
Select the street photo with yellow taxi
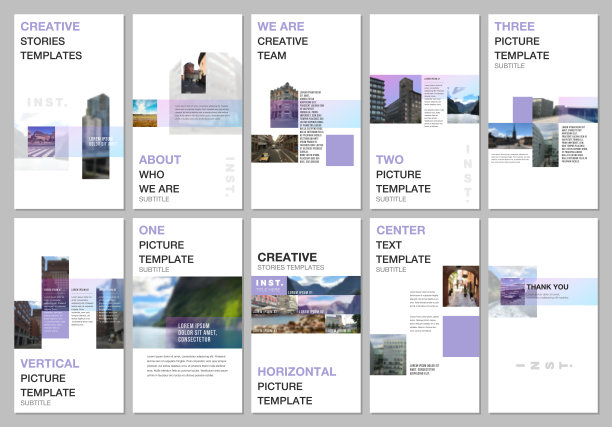tap(274, 149)
